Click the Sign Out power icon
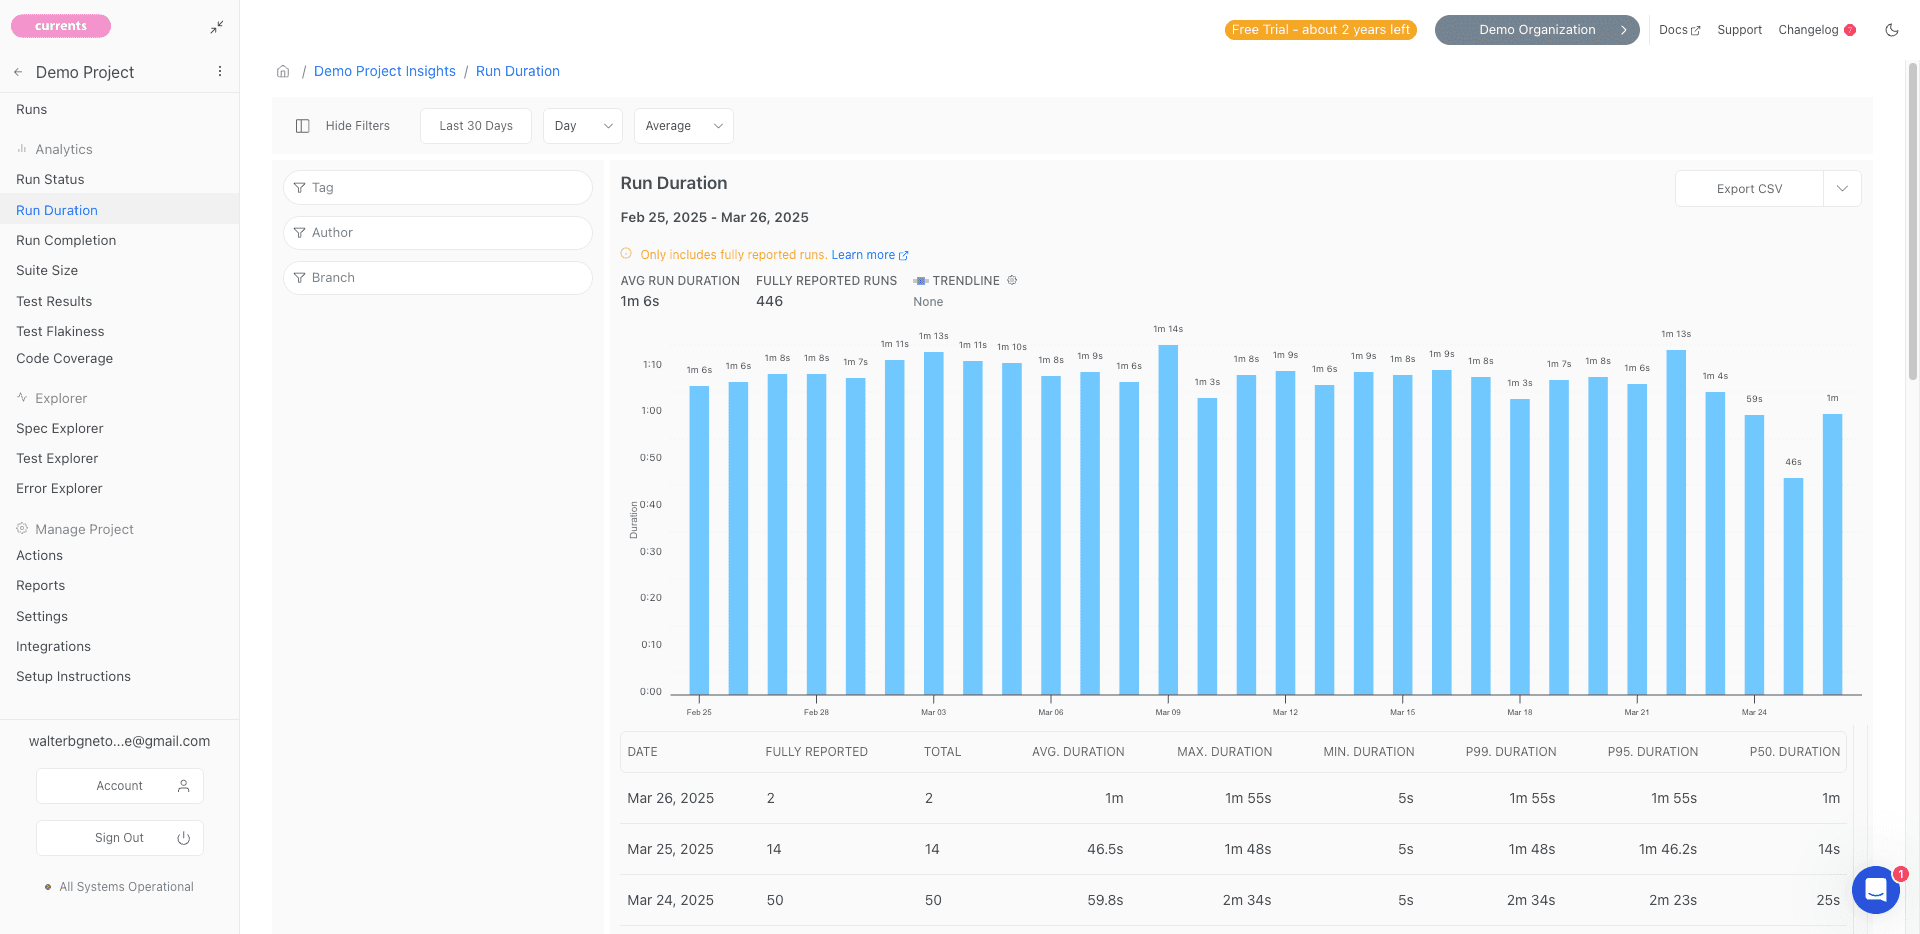Screen dimensions: 1920x934 point(183,838)
